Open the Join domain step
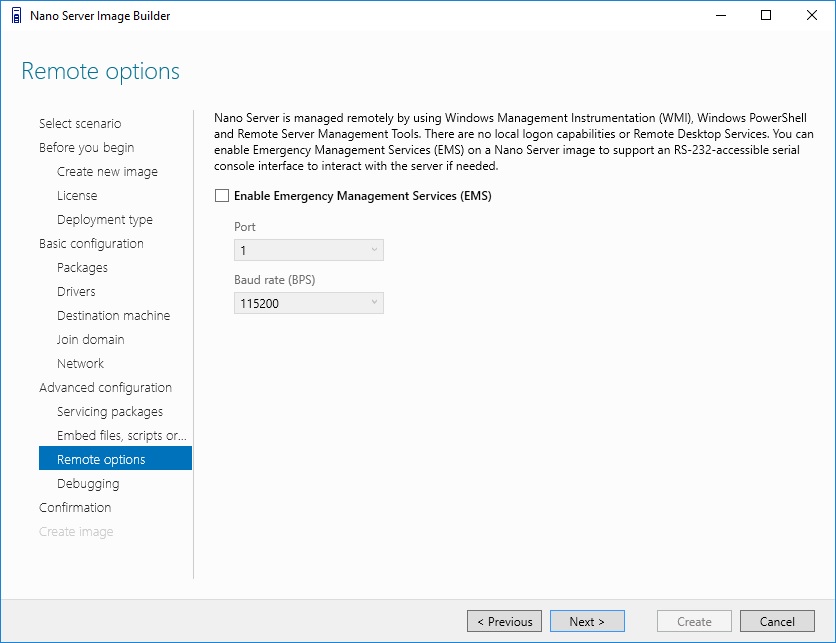Viewport: 836px width, 643px height. (x=91, y=340)
